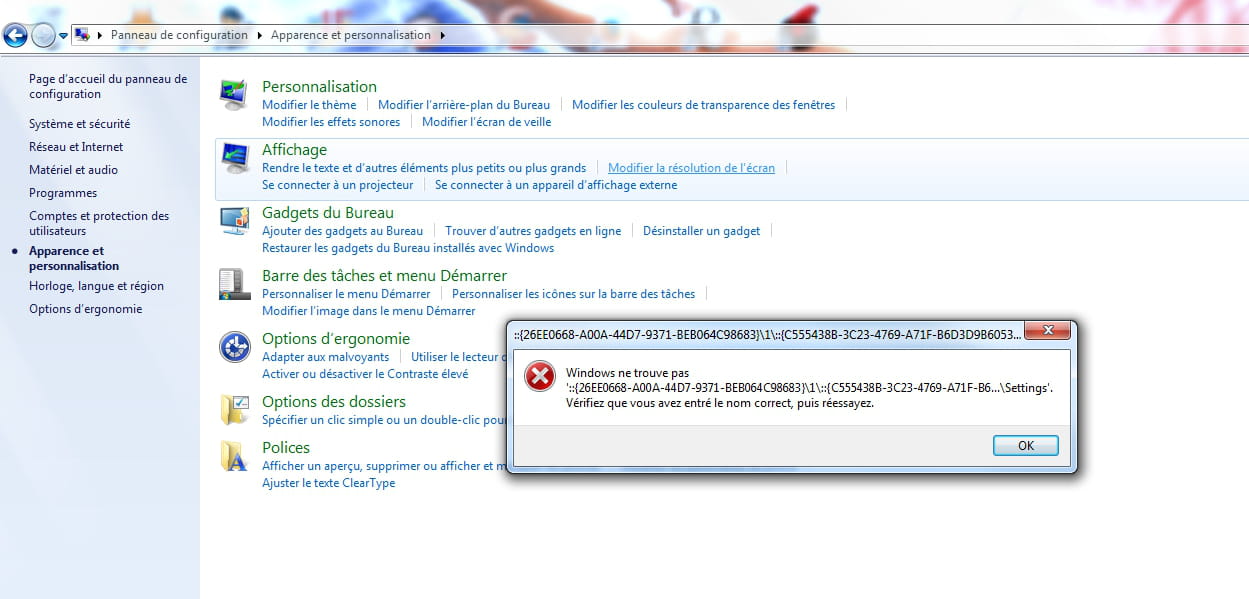The height and width of the screenshot is (599, 1249).
Task: Open the Options des dossiers heading link
Action: coord(334,401)
